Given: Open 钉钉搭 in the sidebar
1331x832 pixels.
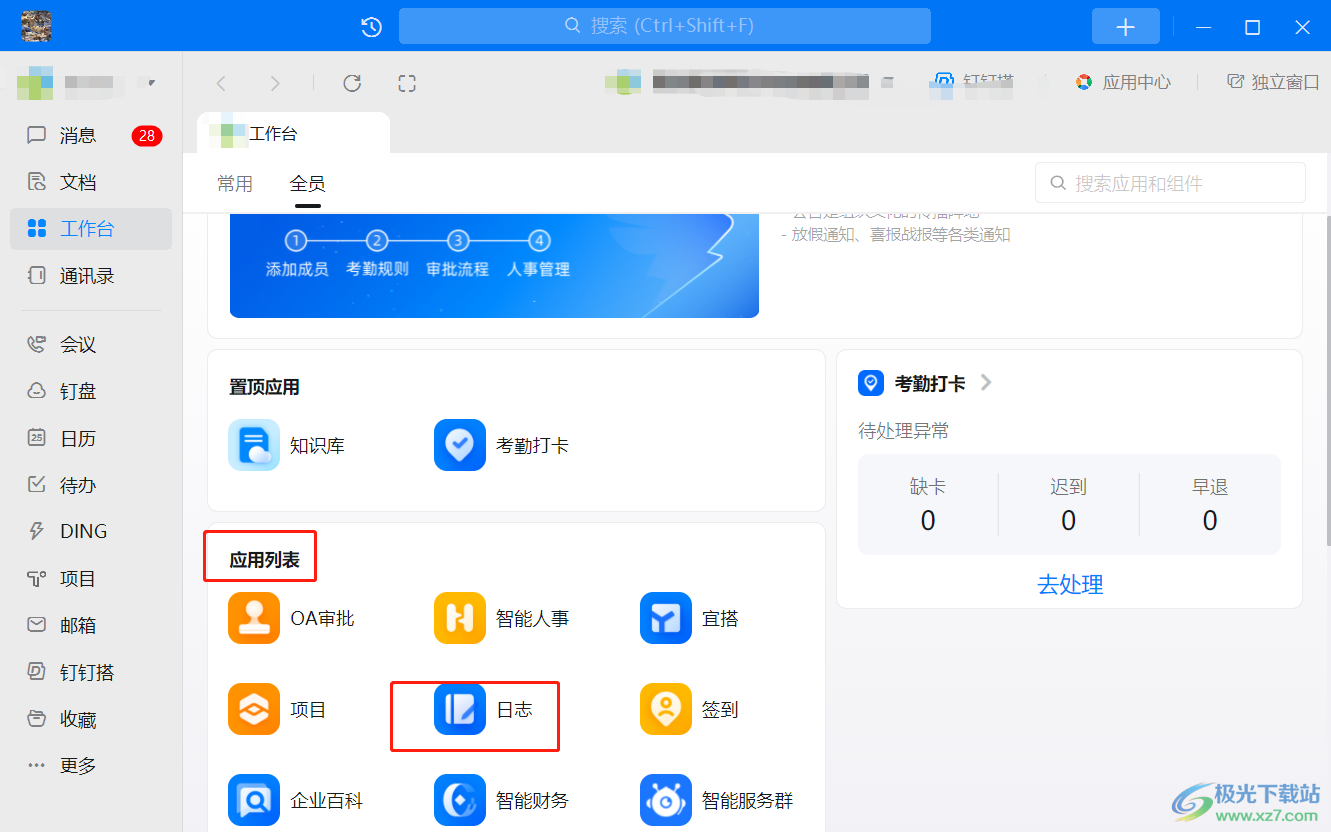Looking at the screenshot, I should tap(90, 673).
